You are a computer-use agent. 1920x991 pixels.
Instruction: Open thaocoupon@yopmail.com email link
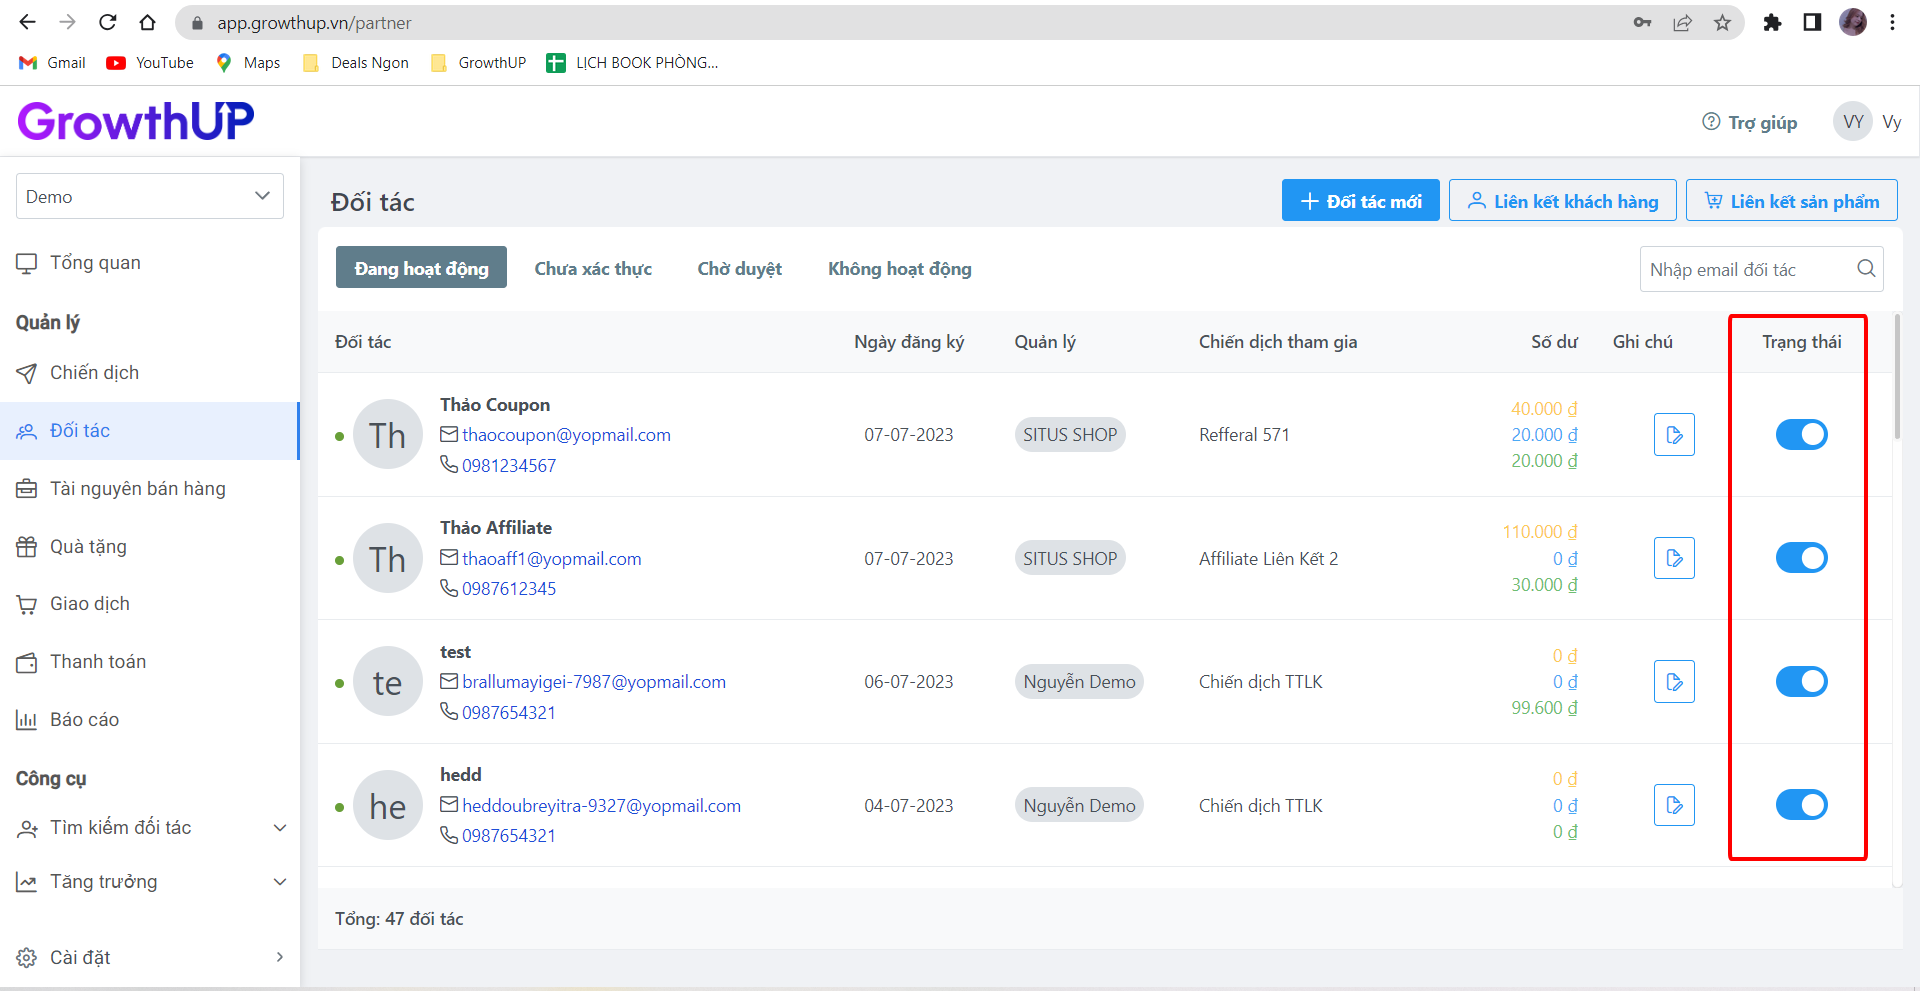(x=566, y=435)
